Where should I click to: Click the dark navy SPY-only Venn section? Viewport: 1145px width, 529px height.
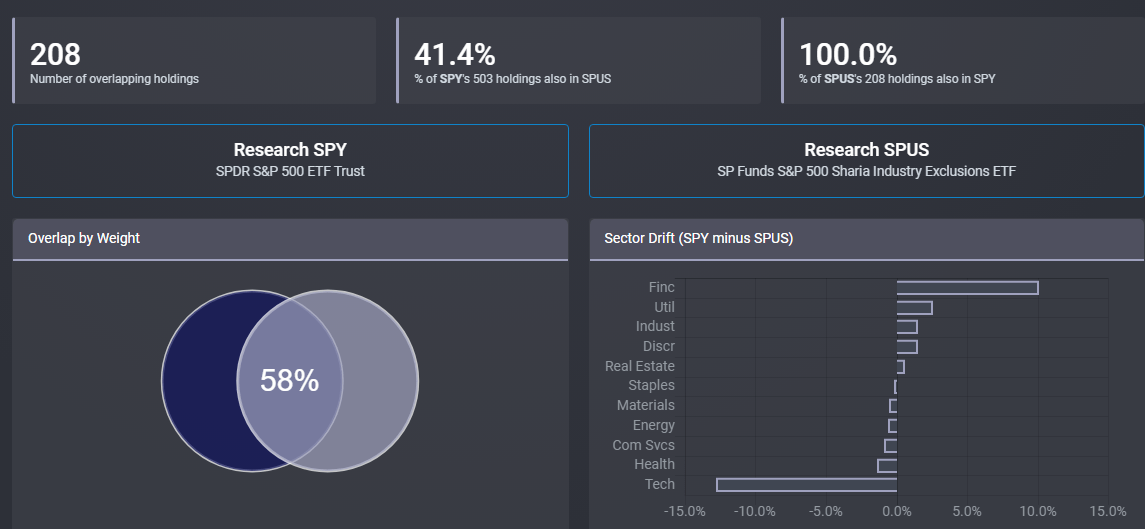(199, 381)
